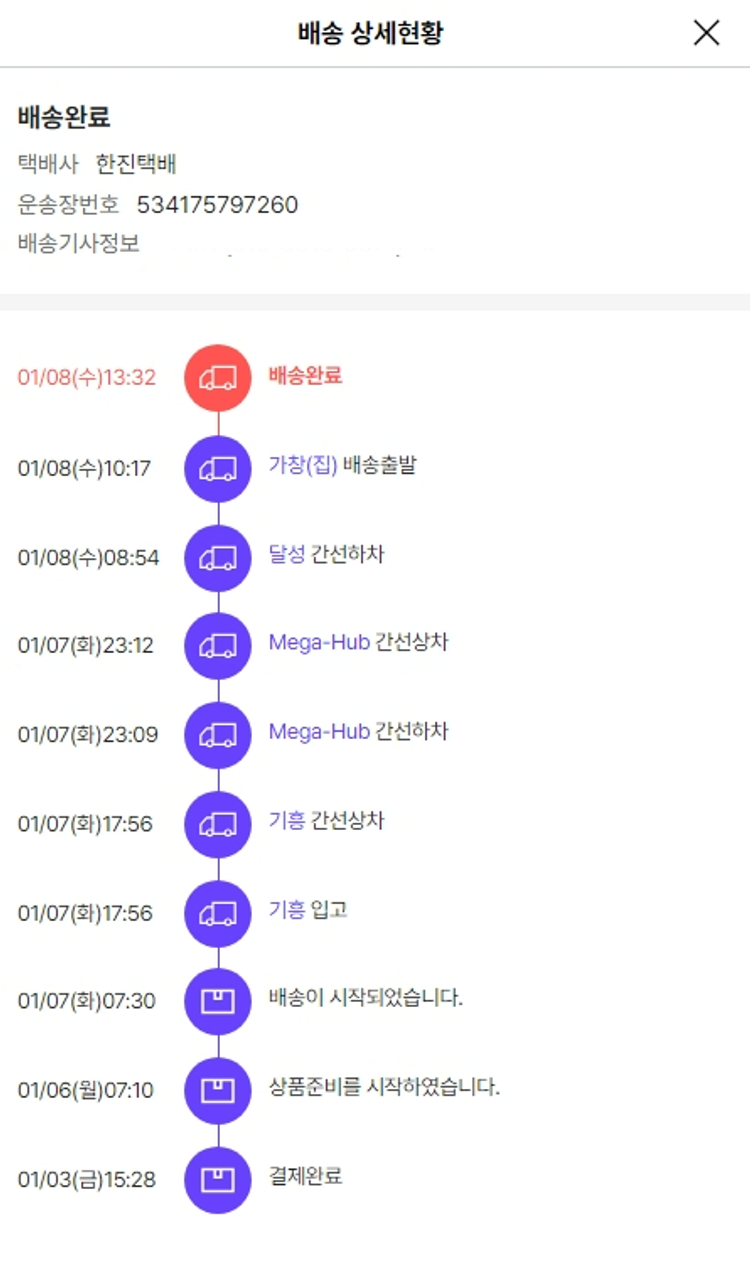The height and width of the screenshot is (1264, 750).
Task: Click the truck icon for 기흥 간선상차
Action: pyautogui.click(x=218, y=824)
